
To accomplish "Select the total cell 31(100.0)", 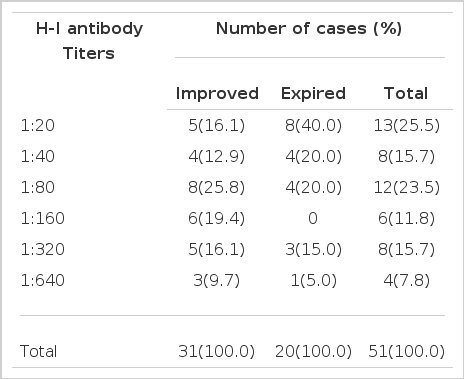I will pos(217,351).
